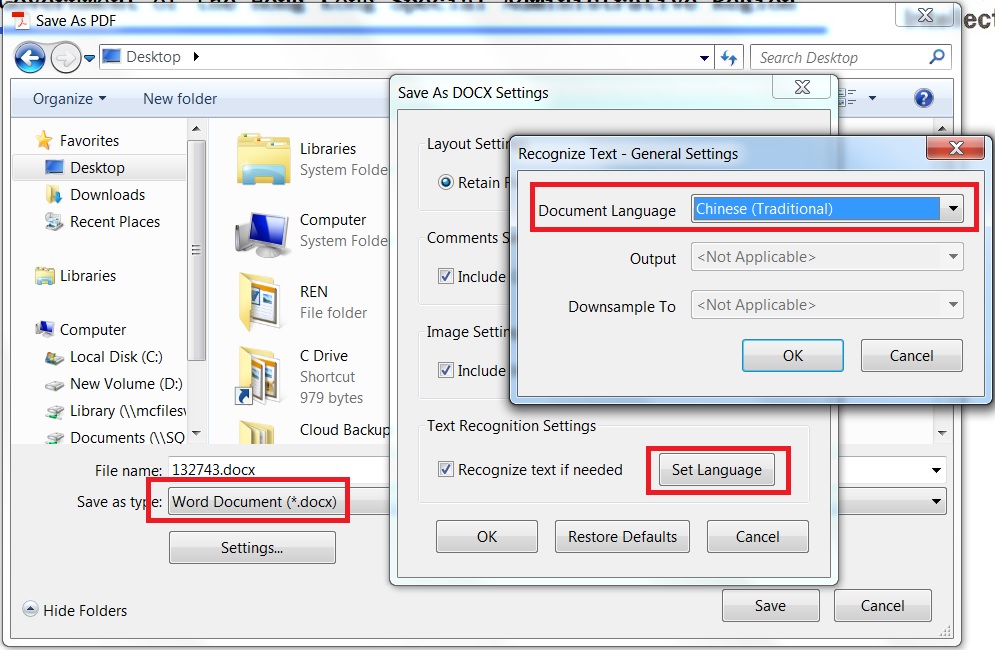The height and width of the screenshot is (650, 995).
Task: Click Restore Defaults button
Action: pos(622,537)
